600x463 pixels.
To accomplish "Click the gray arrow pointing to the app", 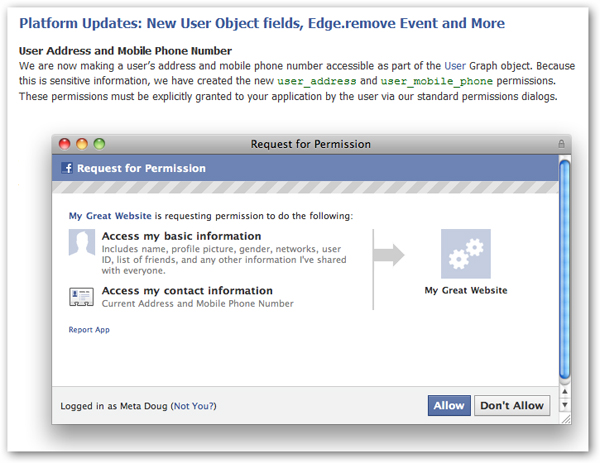I will click(389, 255).
